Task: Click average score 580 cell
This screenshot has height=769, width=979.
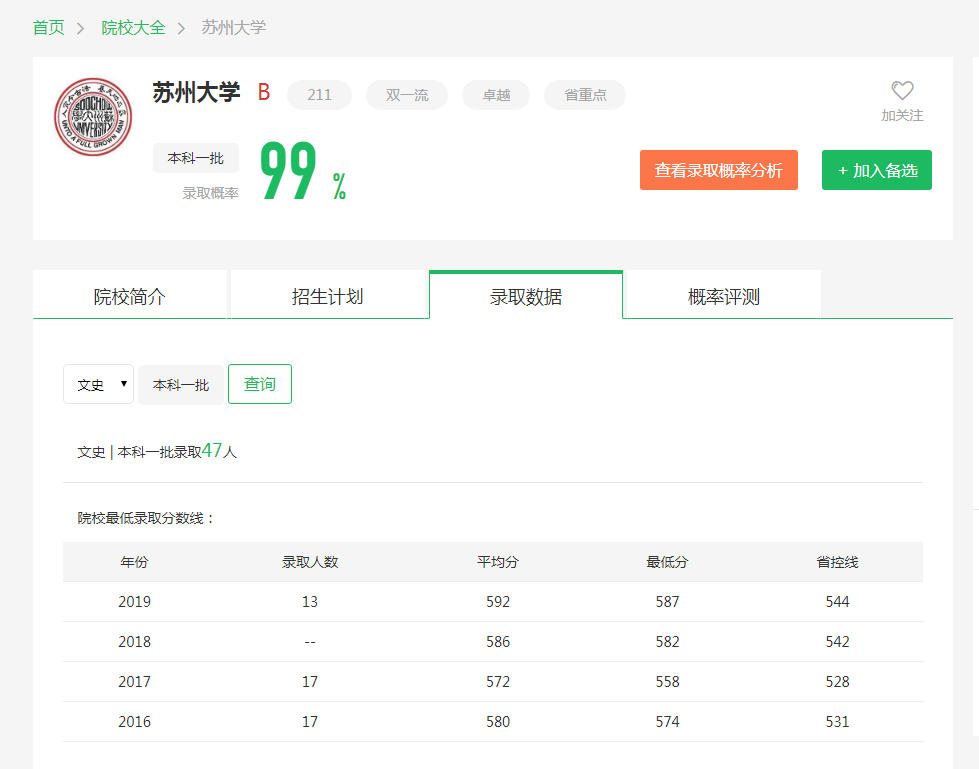Action: [498, 722]
